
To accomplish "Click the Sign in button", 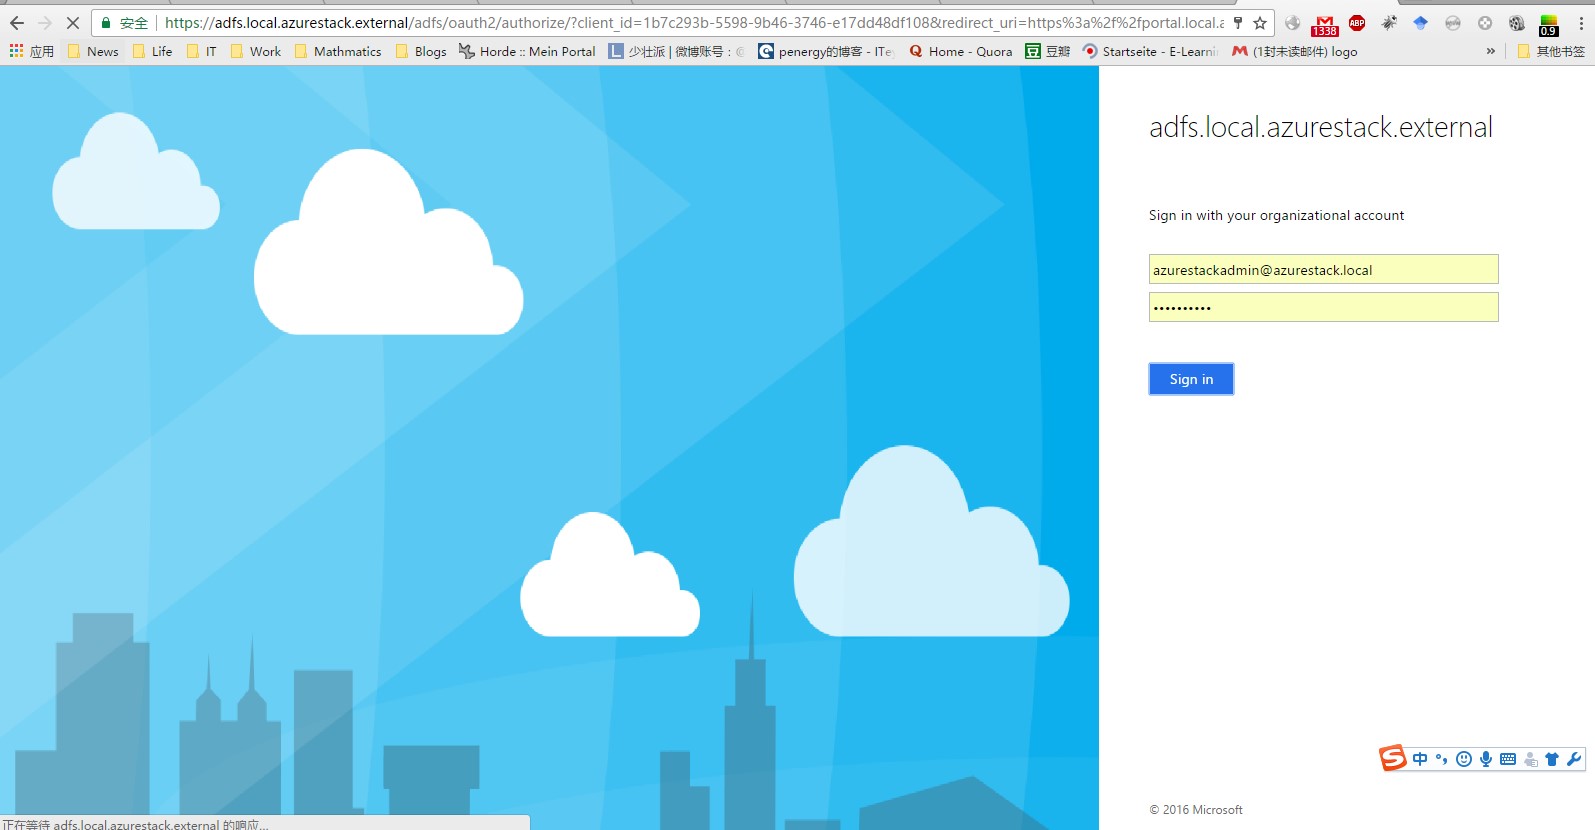I will pos(1191,379).
